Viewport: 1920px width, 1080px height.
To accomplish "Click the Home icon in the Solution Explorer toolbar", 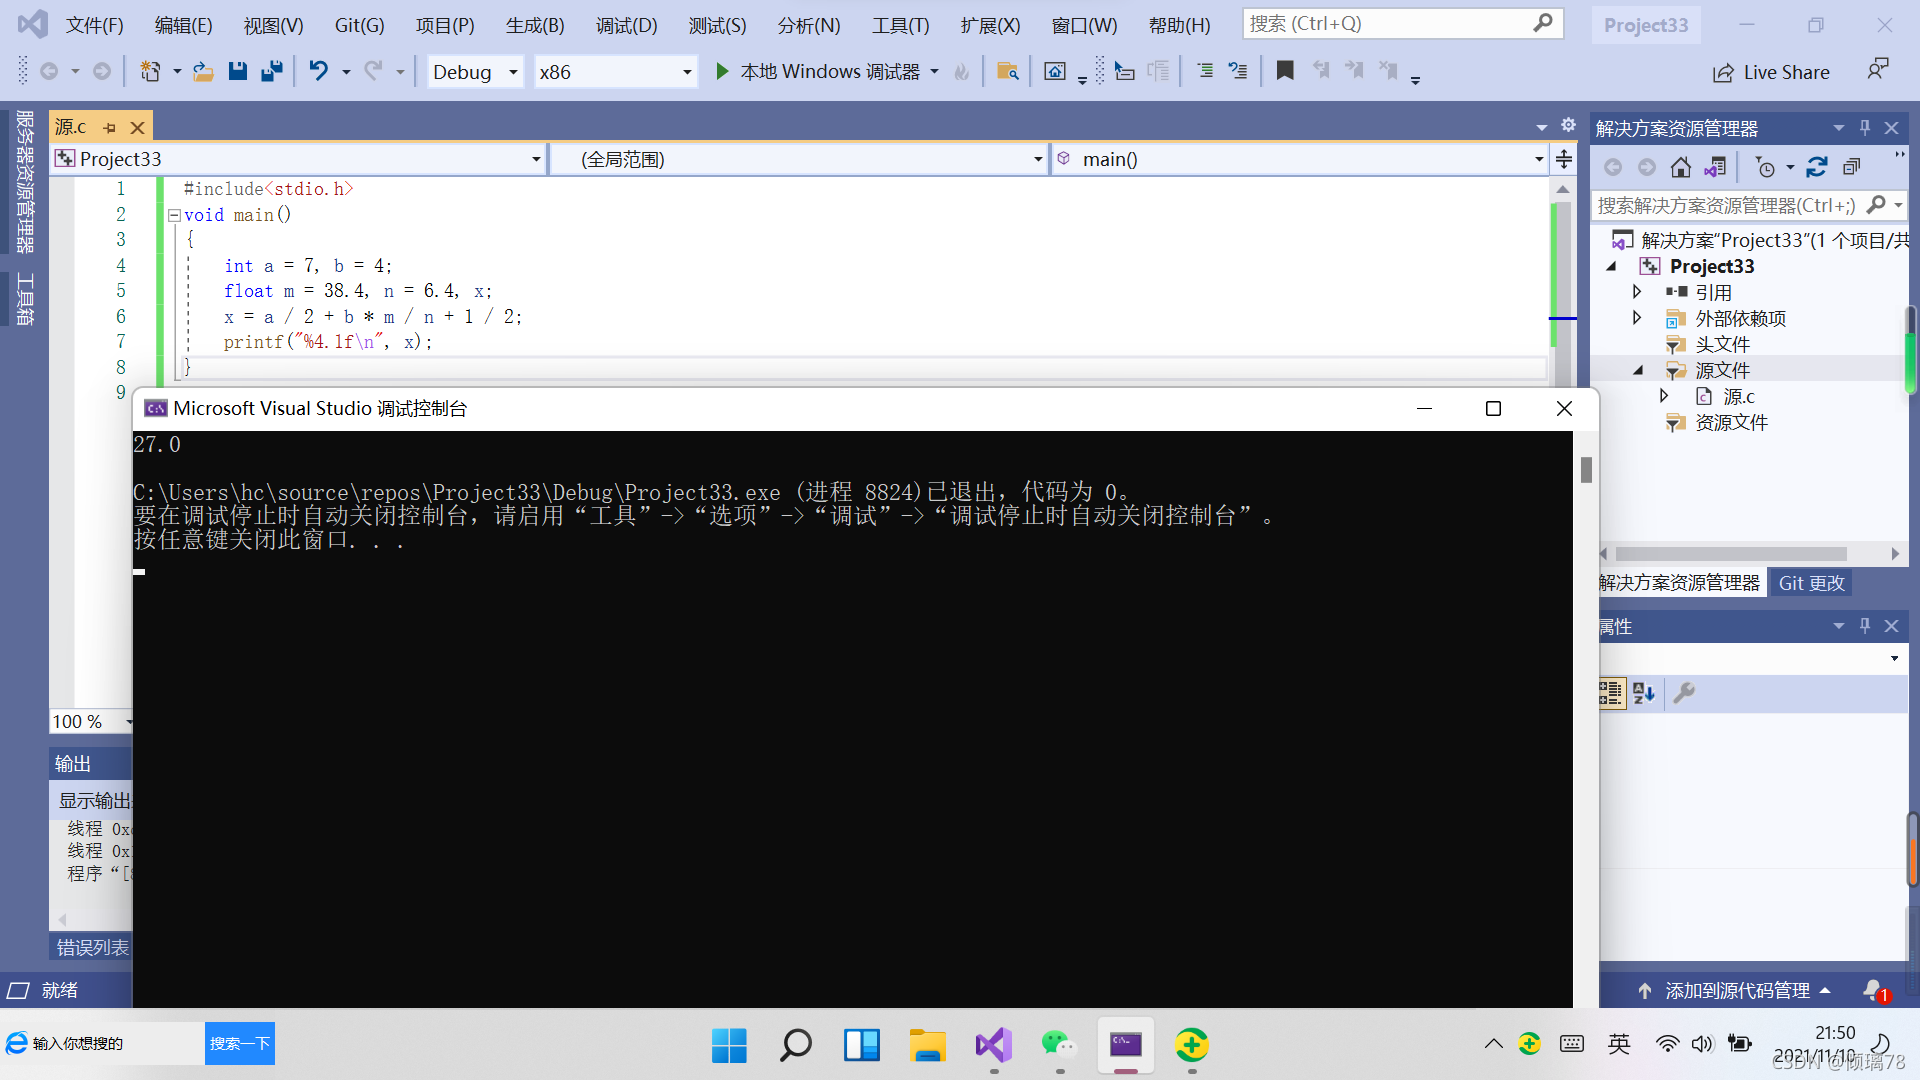I will (x=1681, y=167).
